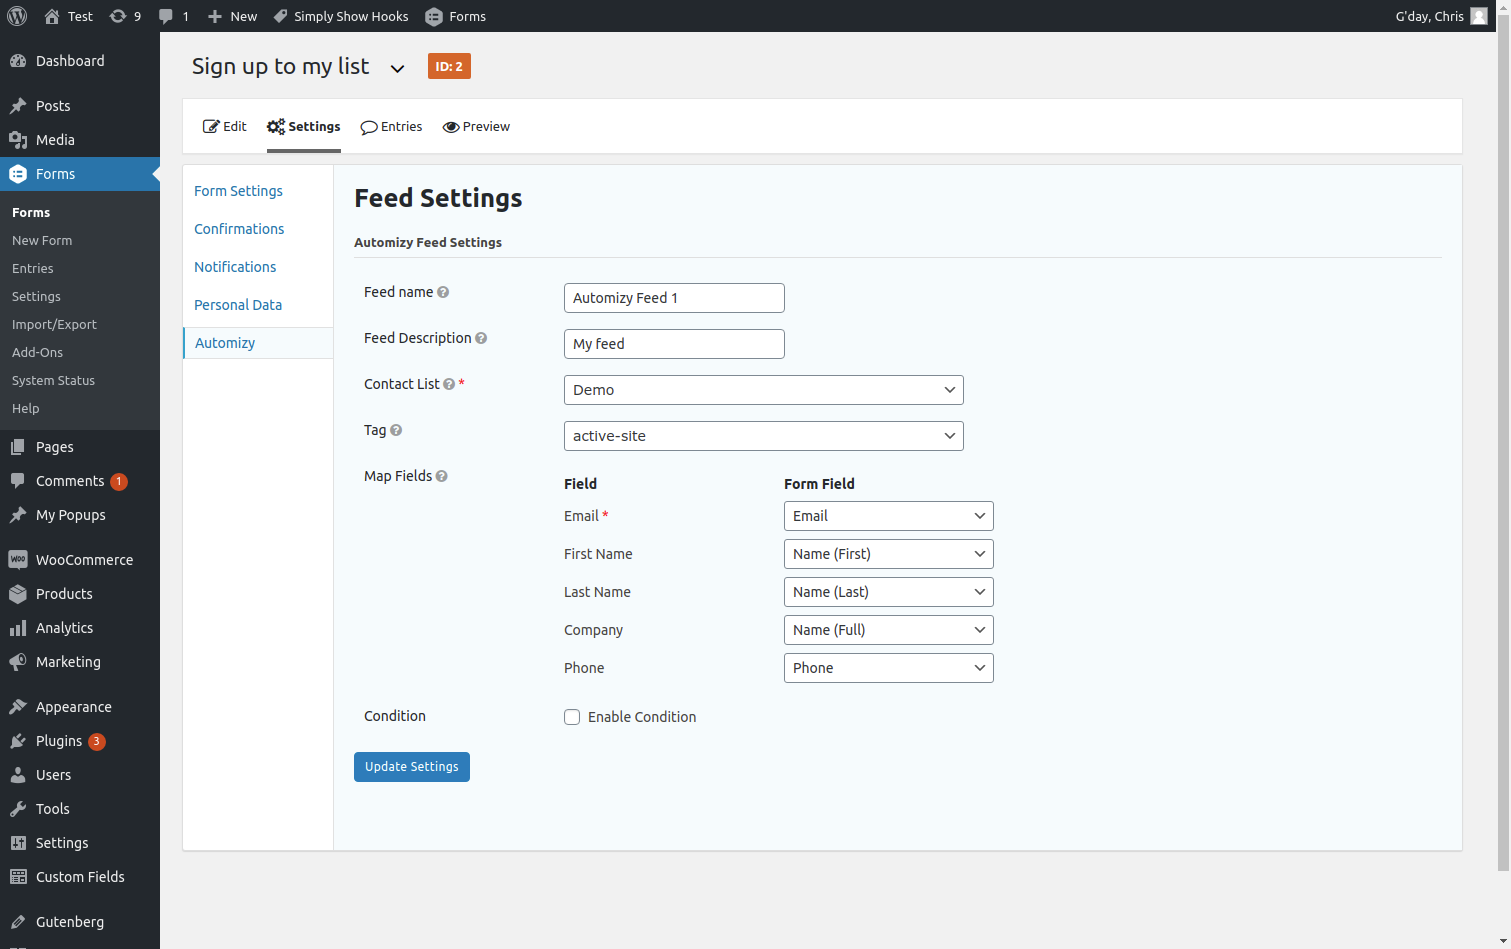
Task: Open the Forms admin bar item
Action: click(x=456, y=16)
